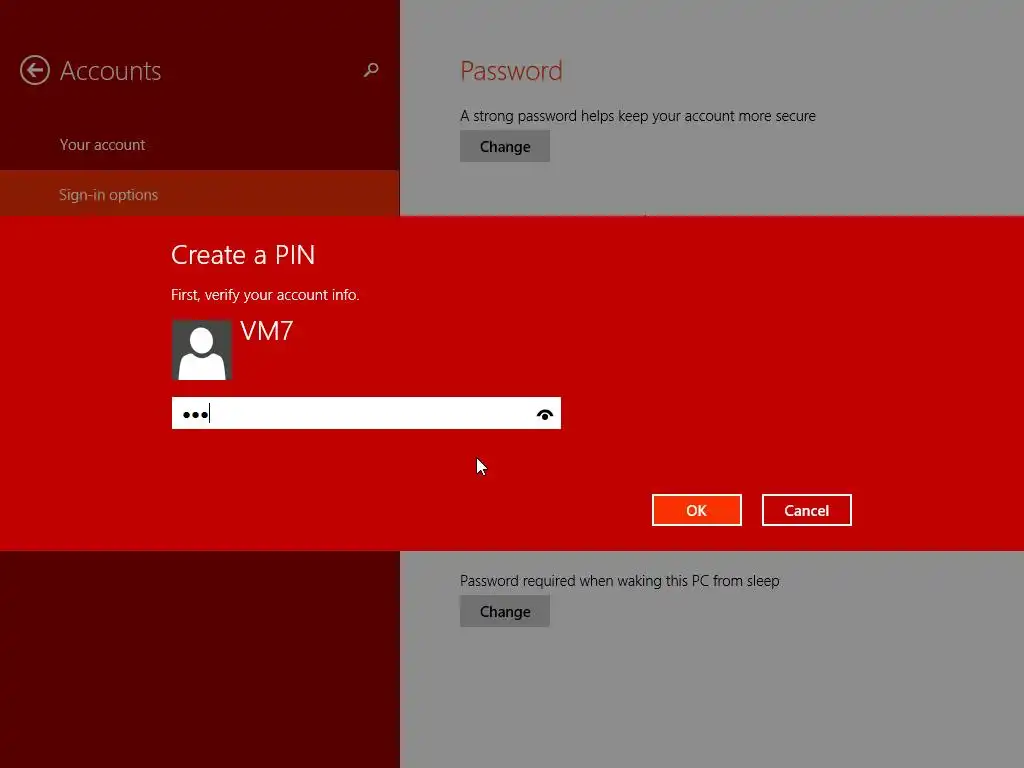Focus the empty middle of the password box
The width and height of the screenshot is (1024, 768).
pos(366,413)
